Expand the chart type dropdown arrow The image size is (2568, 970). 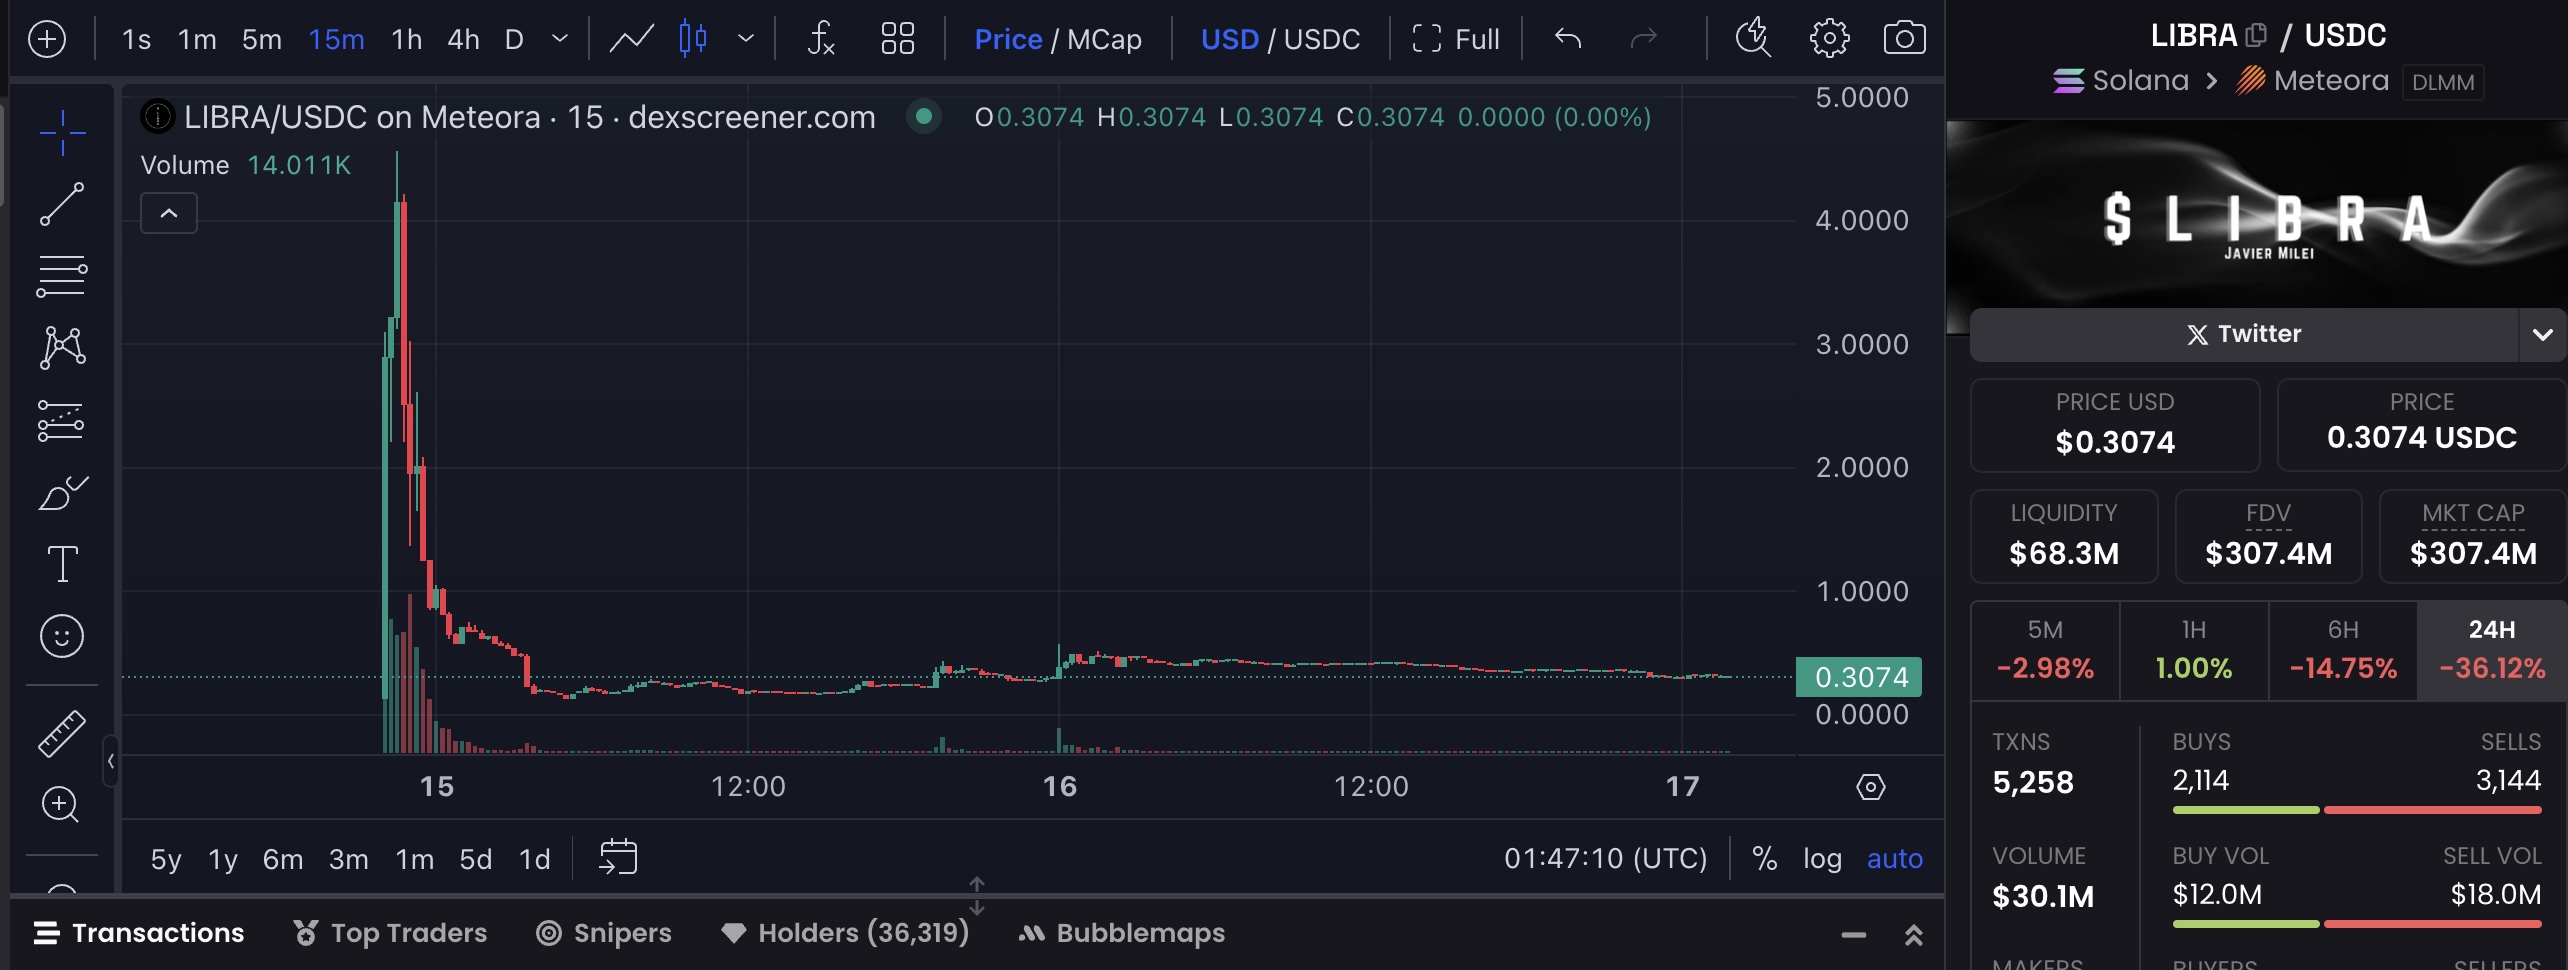(x=745, y=39)
